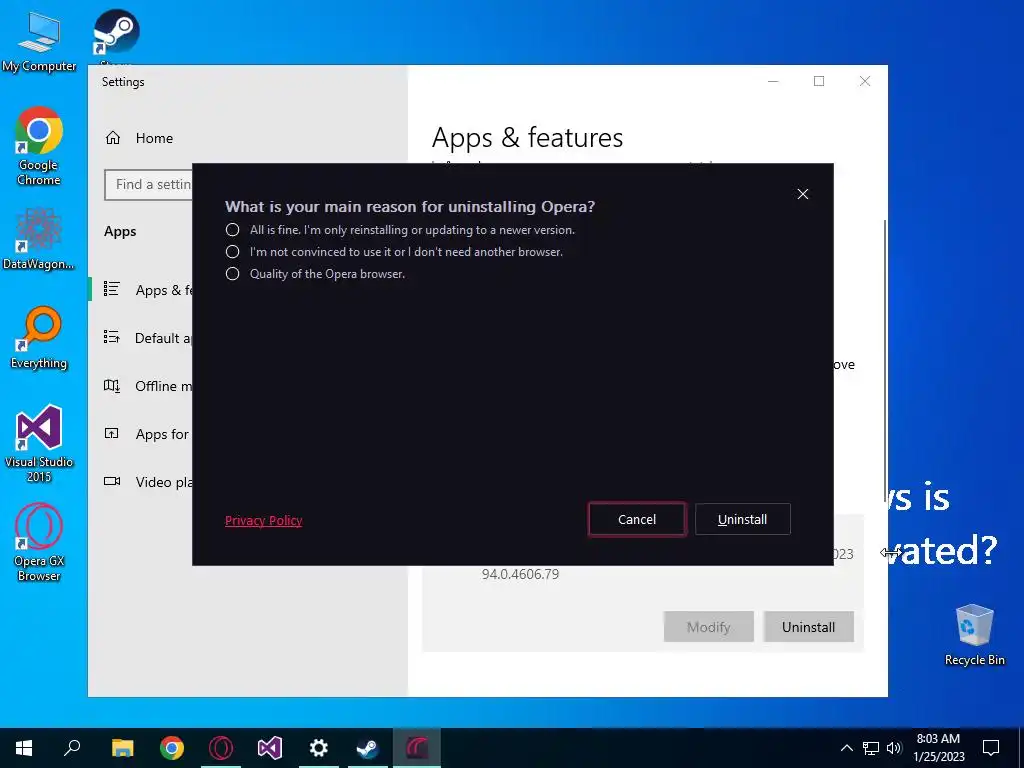
Task: Click Uninstall button in Settings window
Action: [808, 627]
